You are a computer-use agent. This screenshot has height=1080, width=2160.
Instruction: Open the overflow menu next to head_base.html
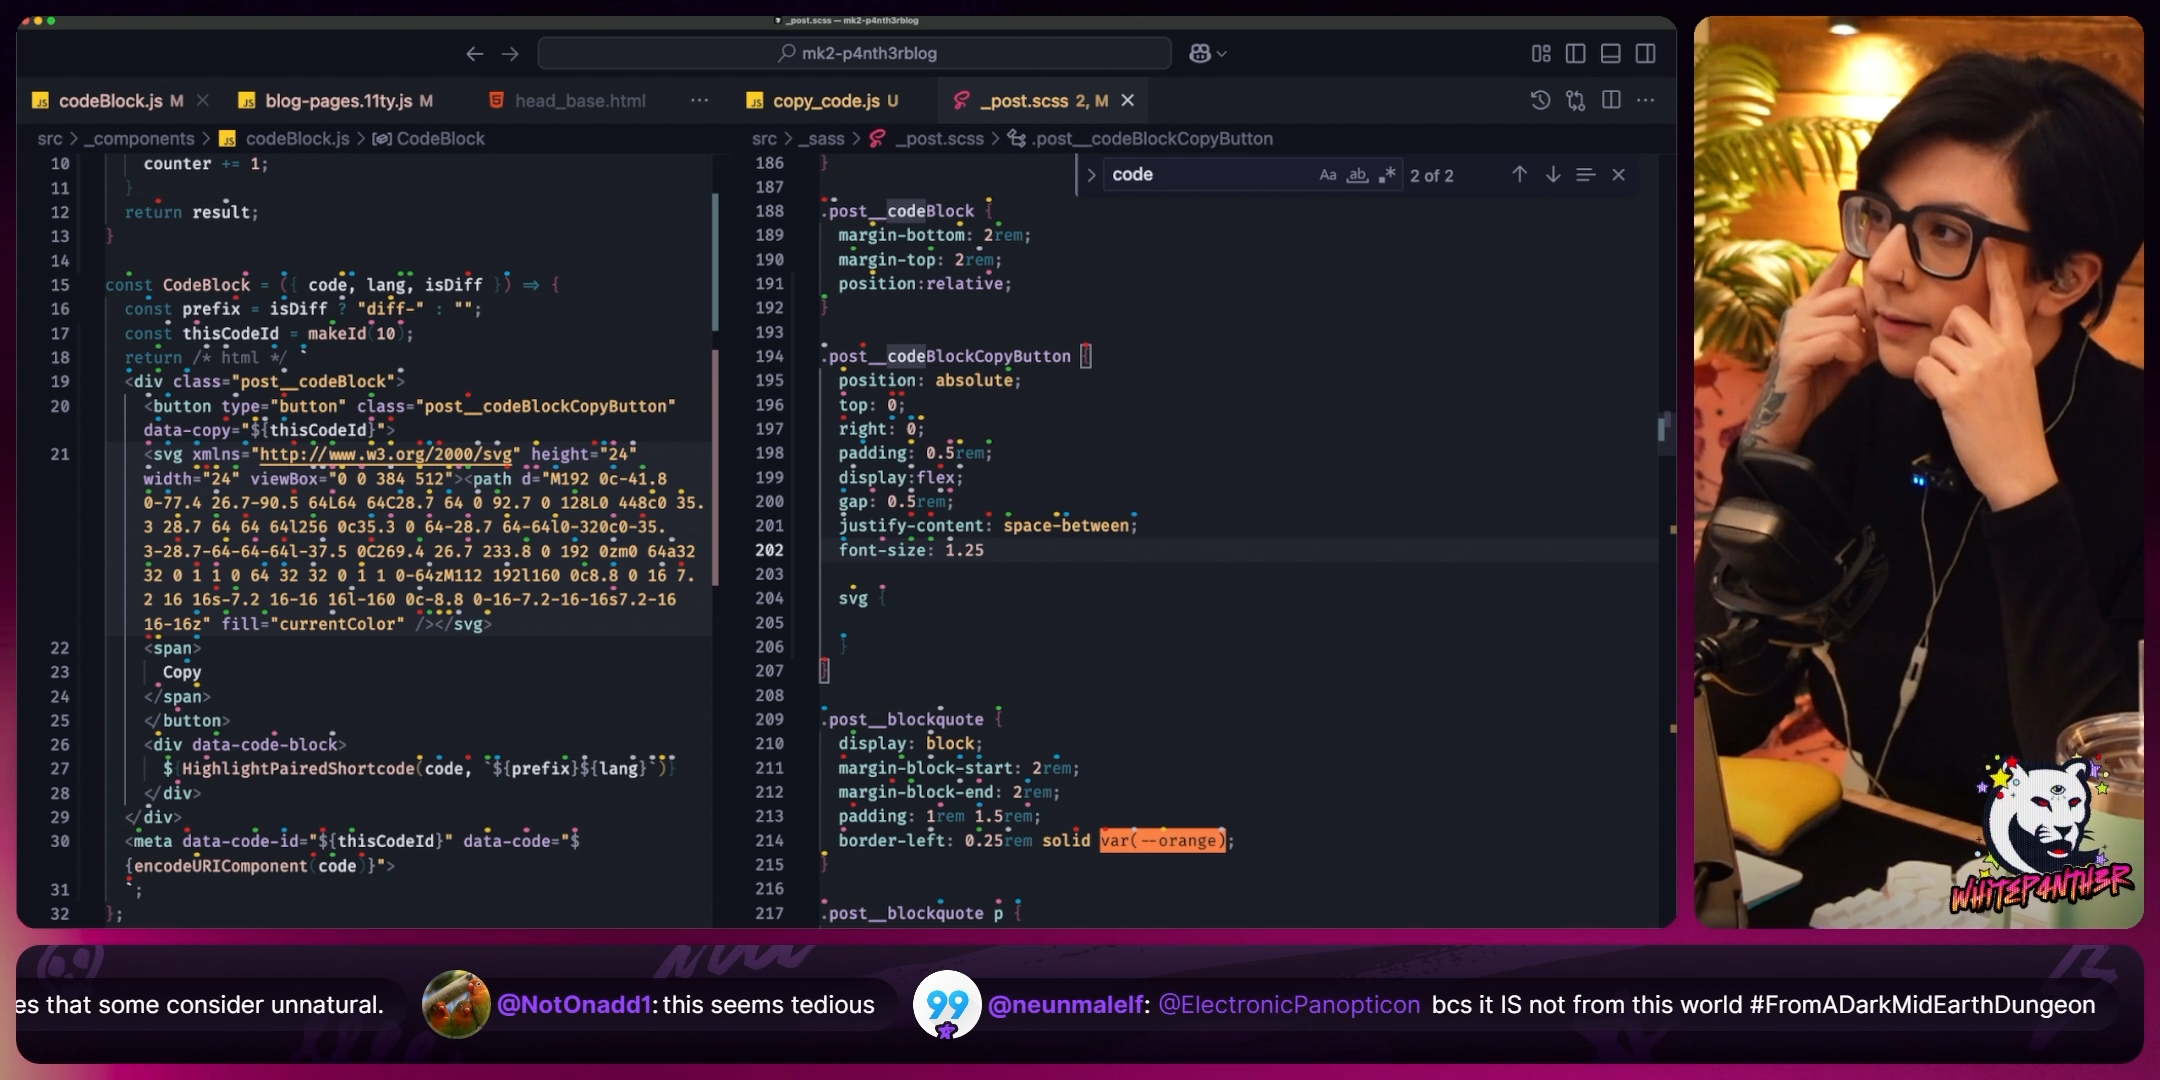699,100
